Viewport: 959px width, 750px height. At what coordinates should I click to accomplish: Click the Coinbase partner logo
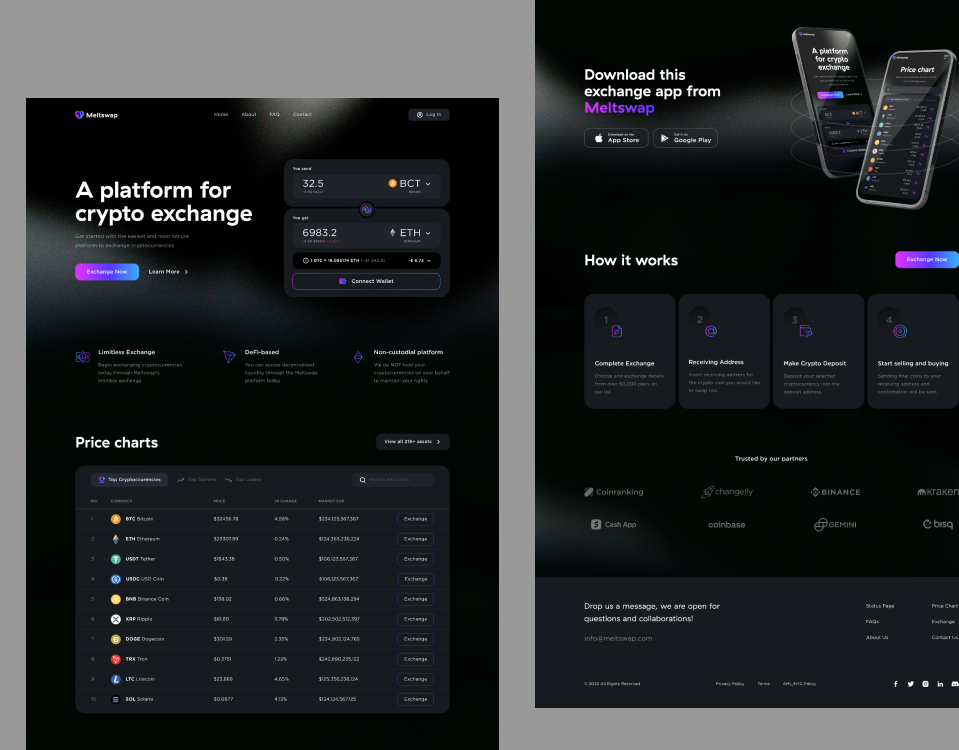click(x=727, y=525)
